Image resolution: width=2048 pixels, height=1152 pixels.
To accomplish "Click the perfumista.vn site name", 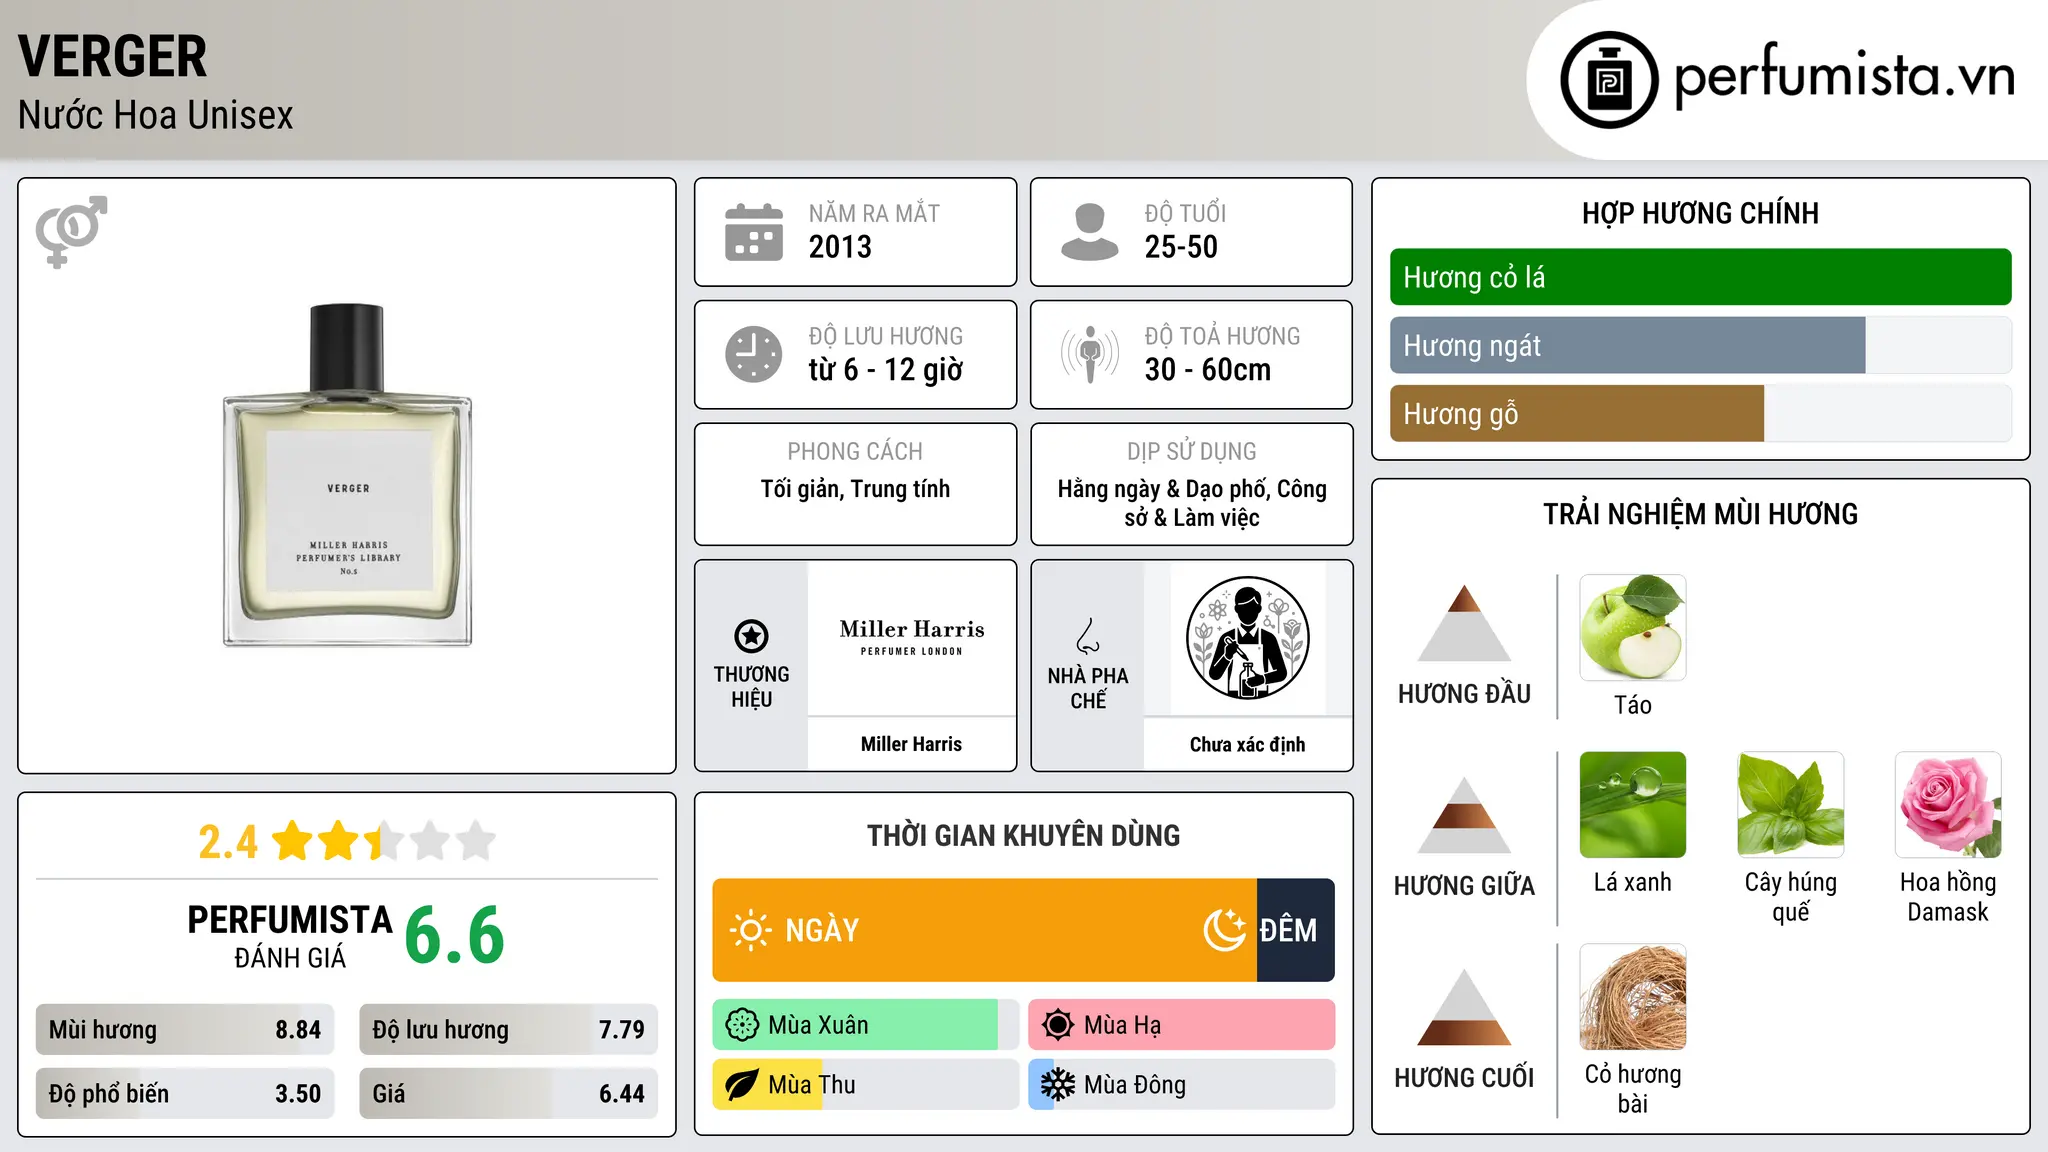I will tap(1845, 74).
